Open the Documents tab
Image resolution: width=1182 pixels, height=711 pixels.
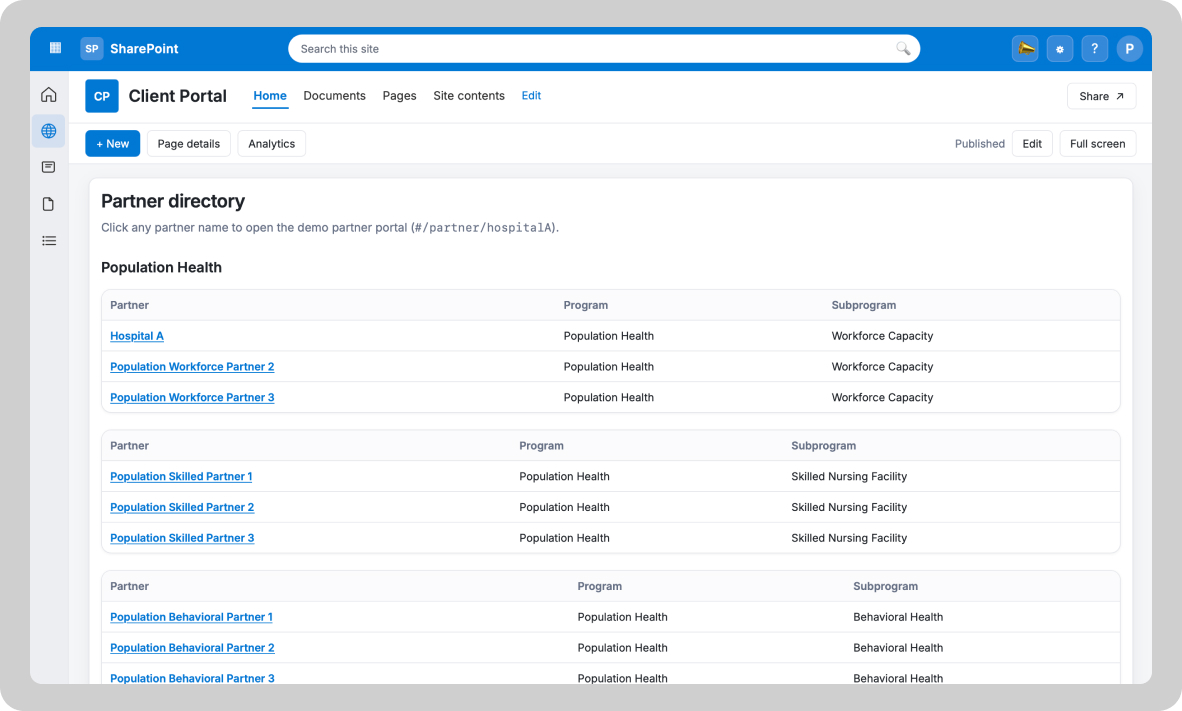pyautogui.click(x=335, y=96)
